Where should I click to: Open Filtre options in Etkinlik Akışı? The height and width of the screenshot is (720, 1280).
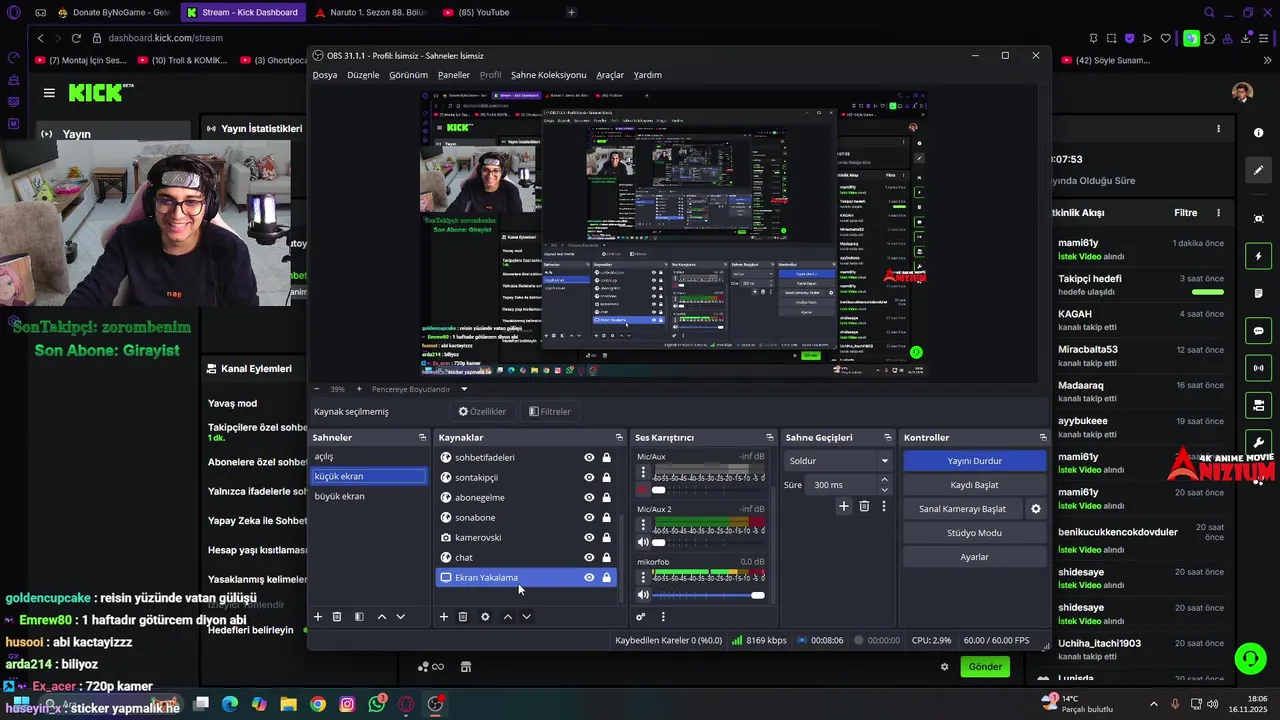coord(1185,213)
